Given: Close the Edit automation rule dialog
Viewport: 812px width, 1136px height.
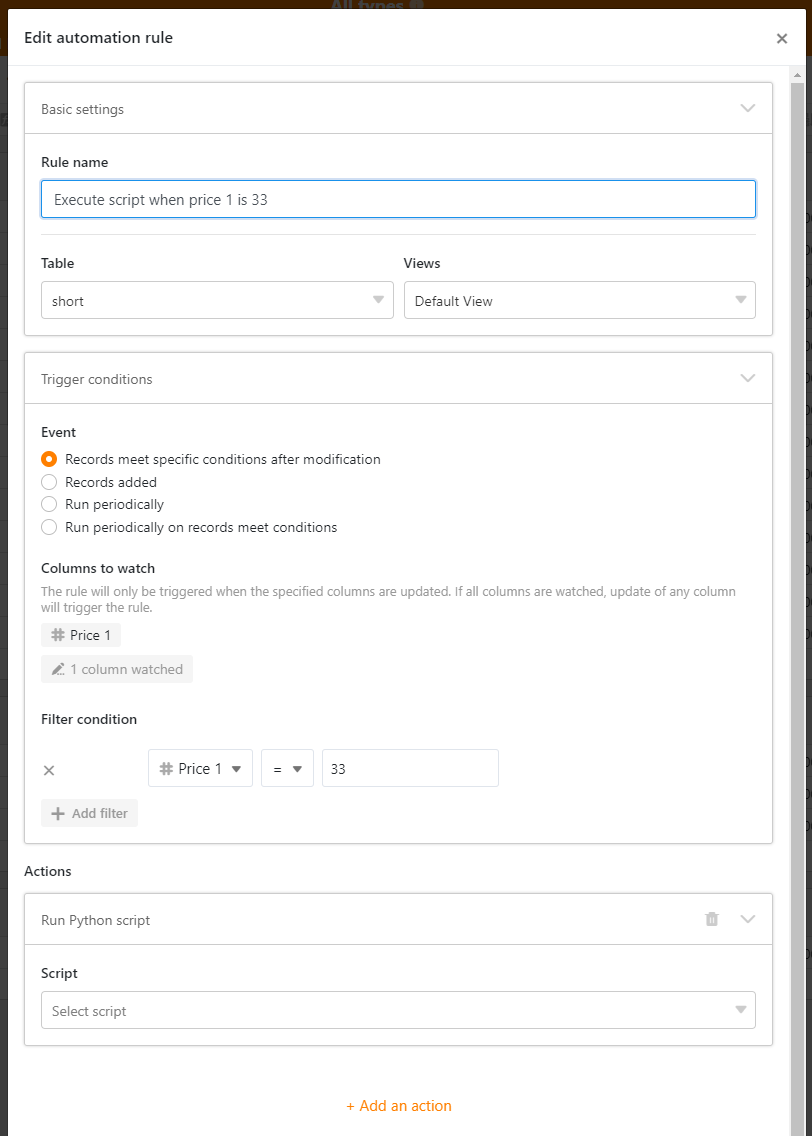Looking at the screenshot, I should point(782,39).
